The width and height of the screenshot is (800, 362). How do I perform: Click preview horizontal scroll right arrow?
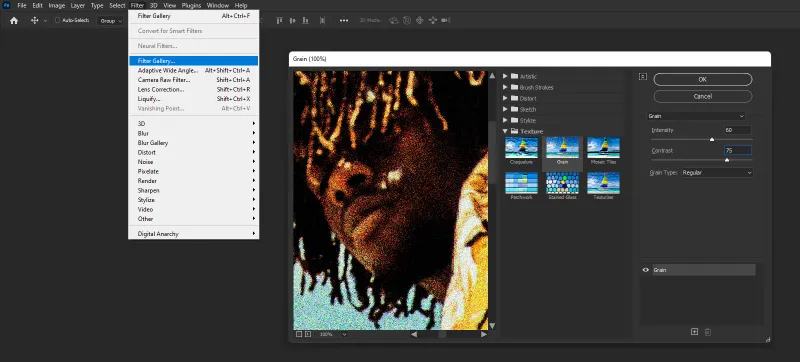coord(484,334)
